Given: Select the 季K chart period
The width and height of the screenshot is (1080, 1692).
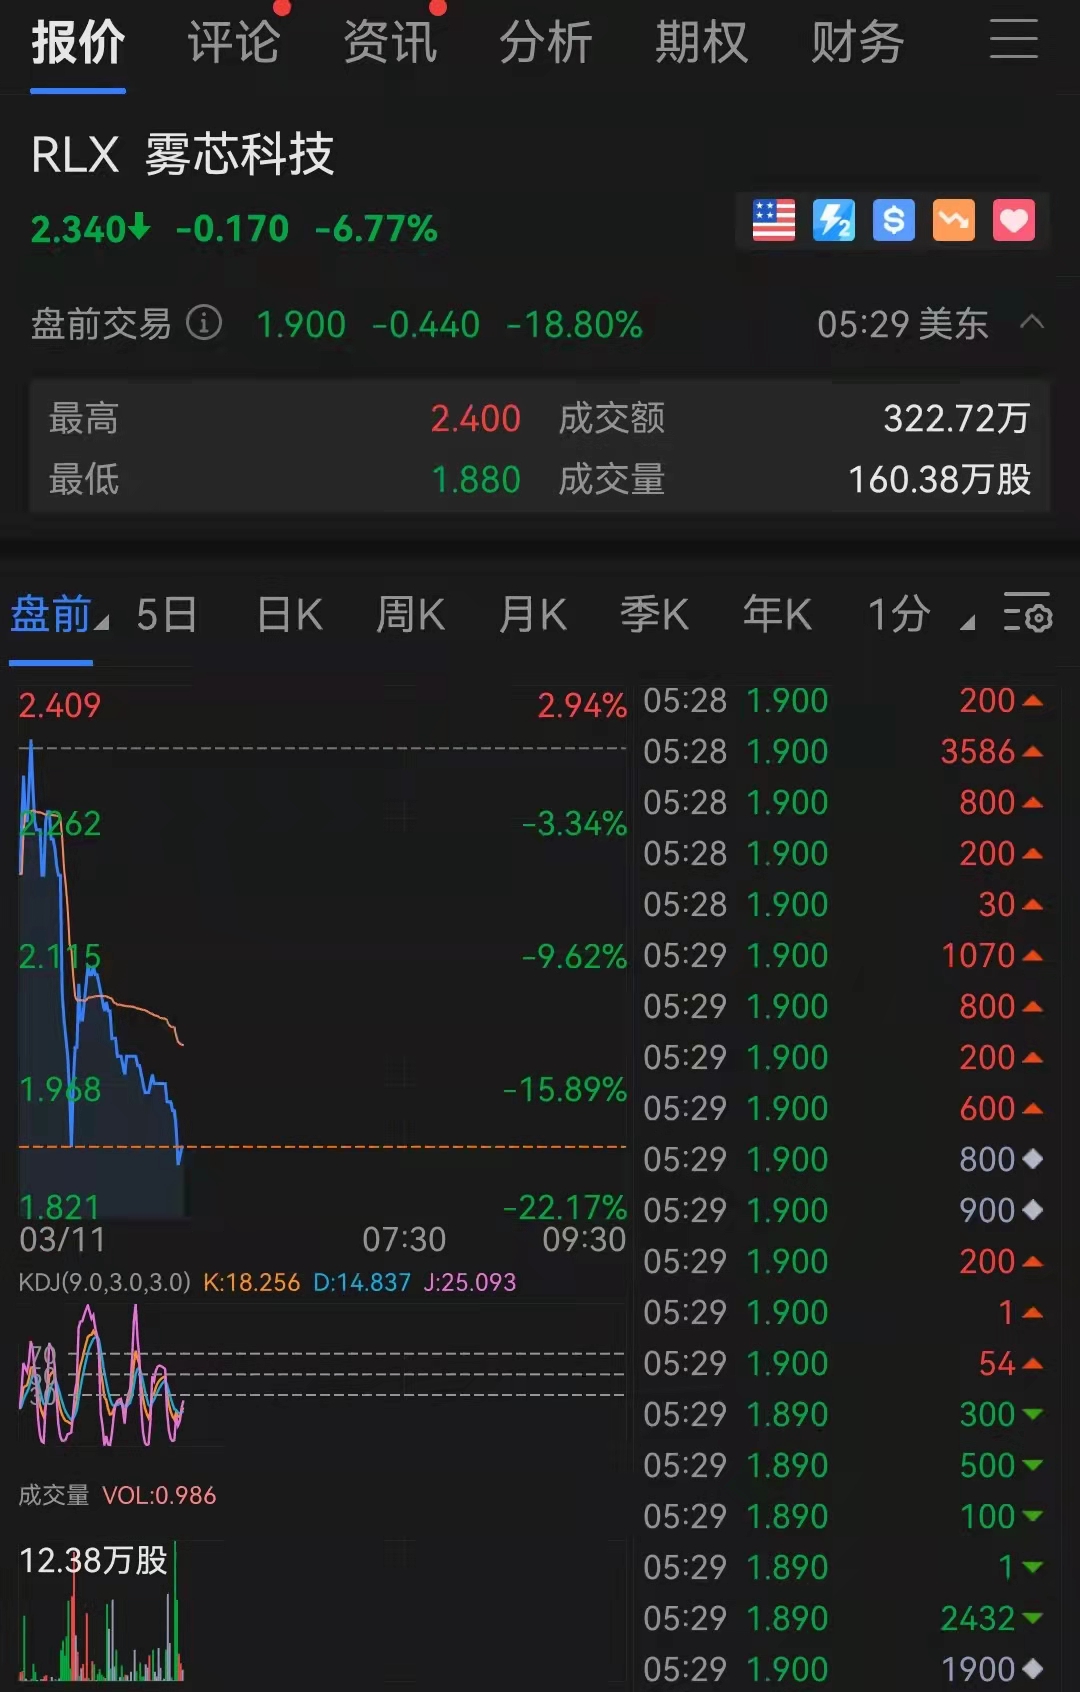Looking at the screenshot, I should point(655,614).
